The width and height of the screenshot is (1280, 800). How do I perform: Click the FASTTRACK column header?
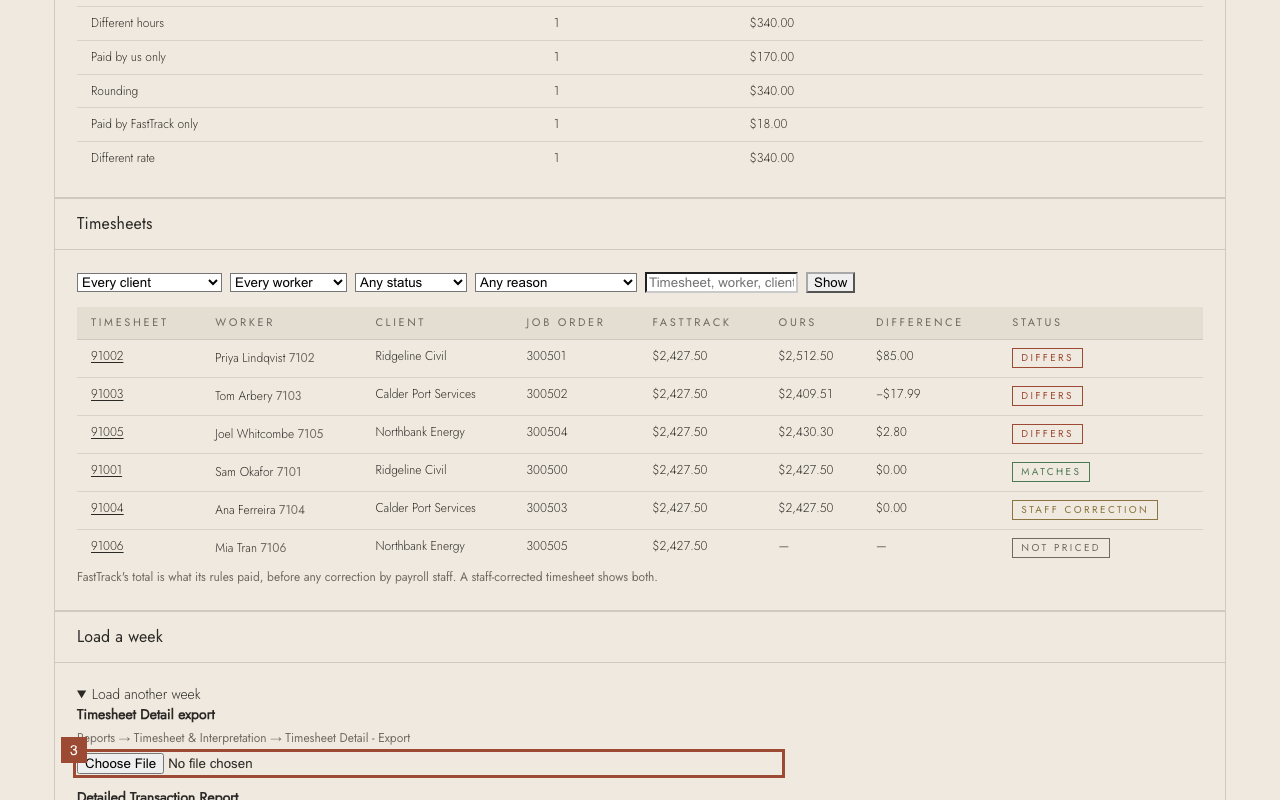click(x=692, y=322)
